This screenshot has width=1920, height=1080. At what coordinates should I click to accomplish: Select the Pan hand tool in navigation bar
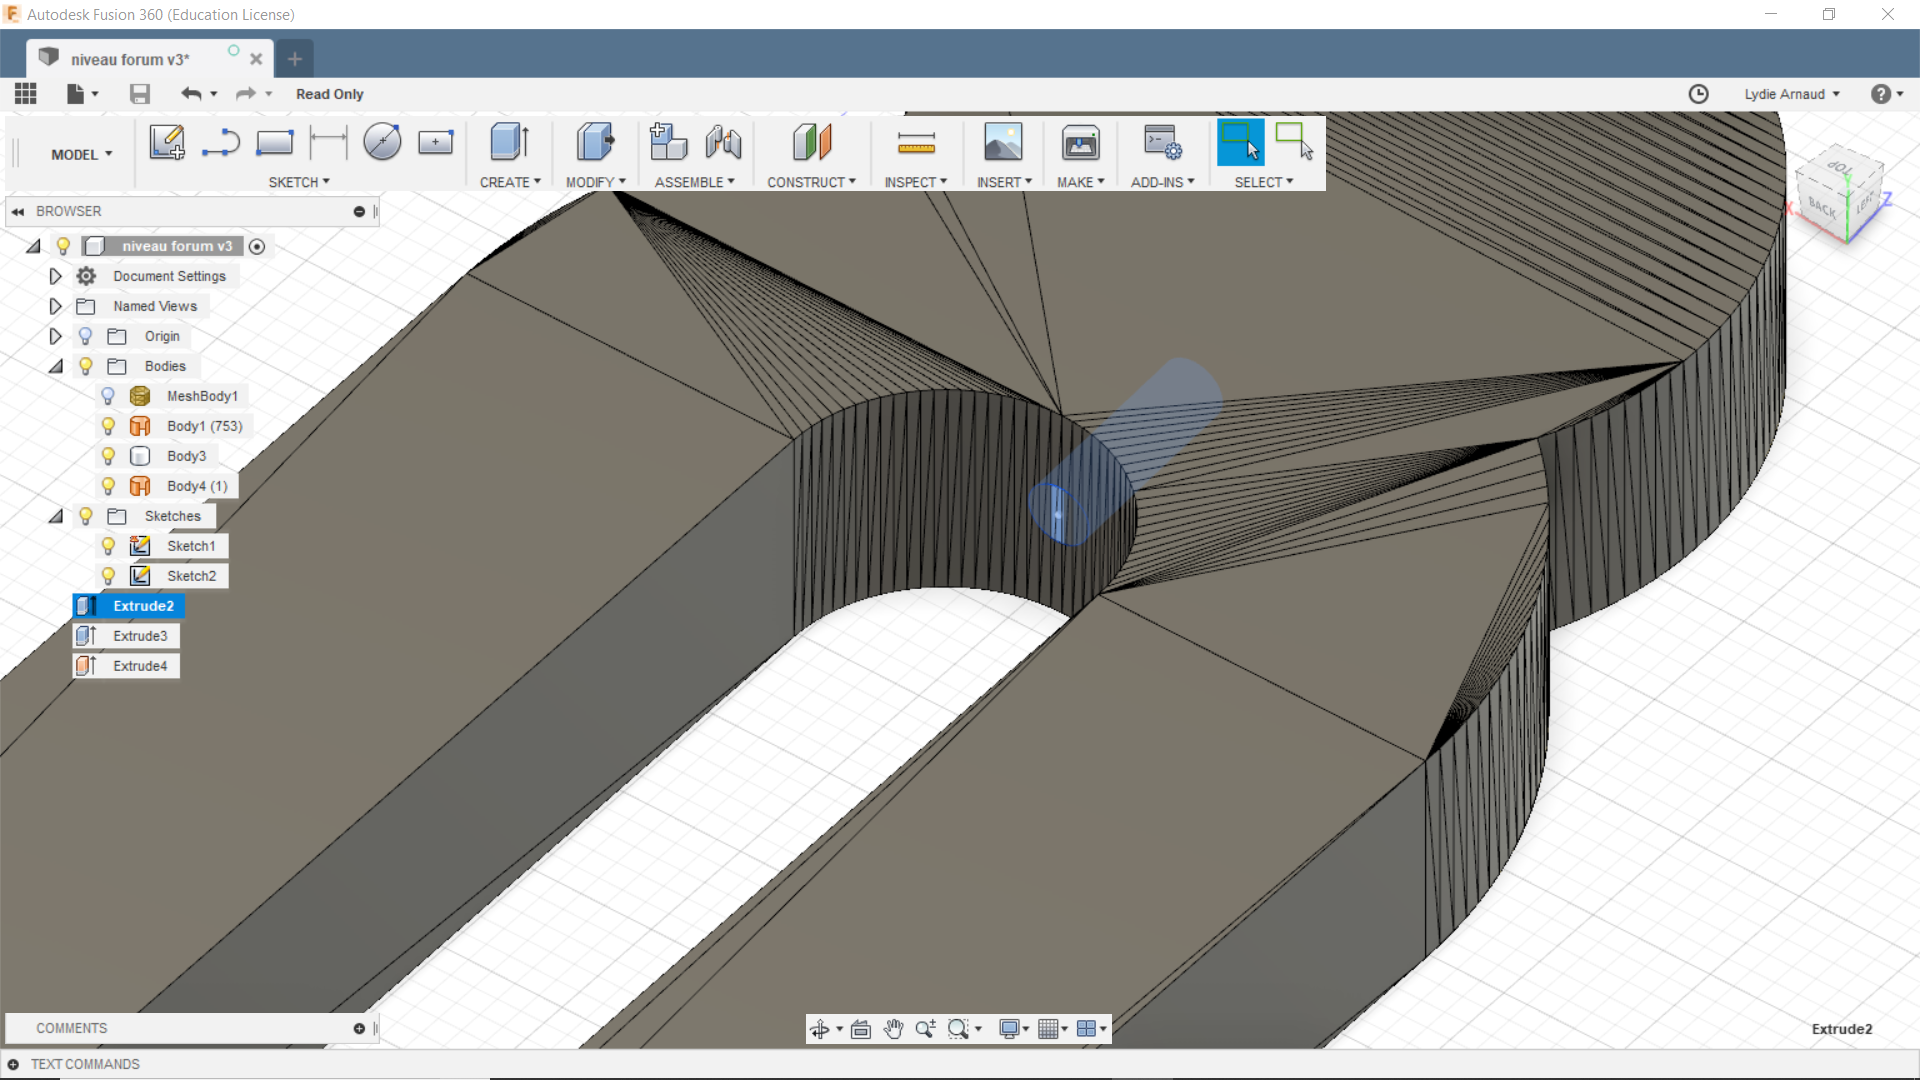pos(893,1029)
